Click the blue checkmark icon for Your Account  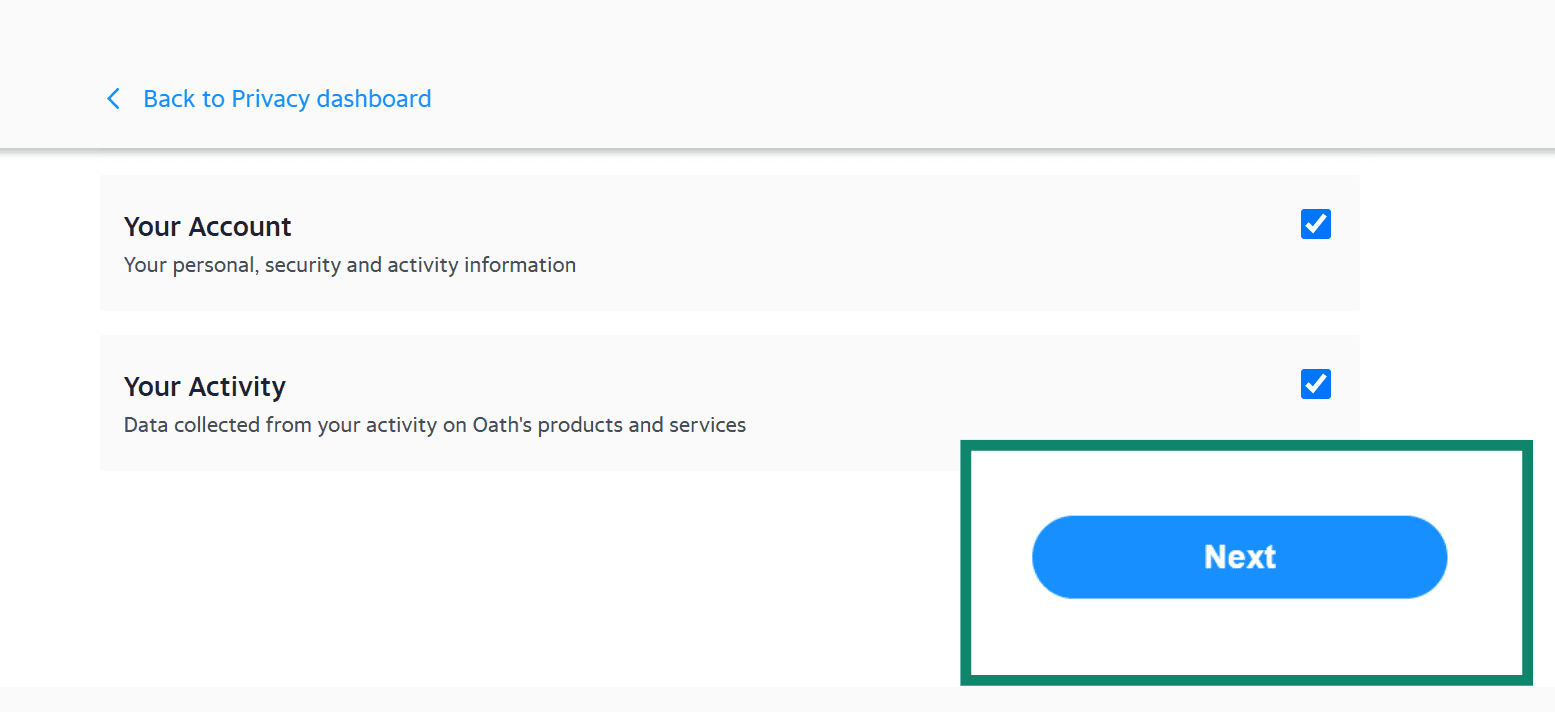click(1316, 224)
